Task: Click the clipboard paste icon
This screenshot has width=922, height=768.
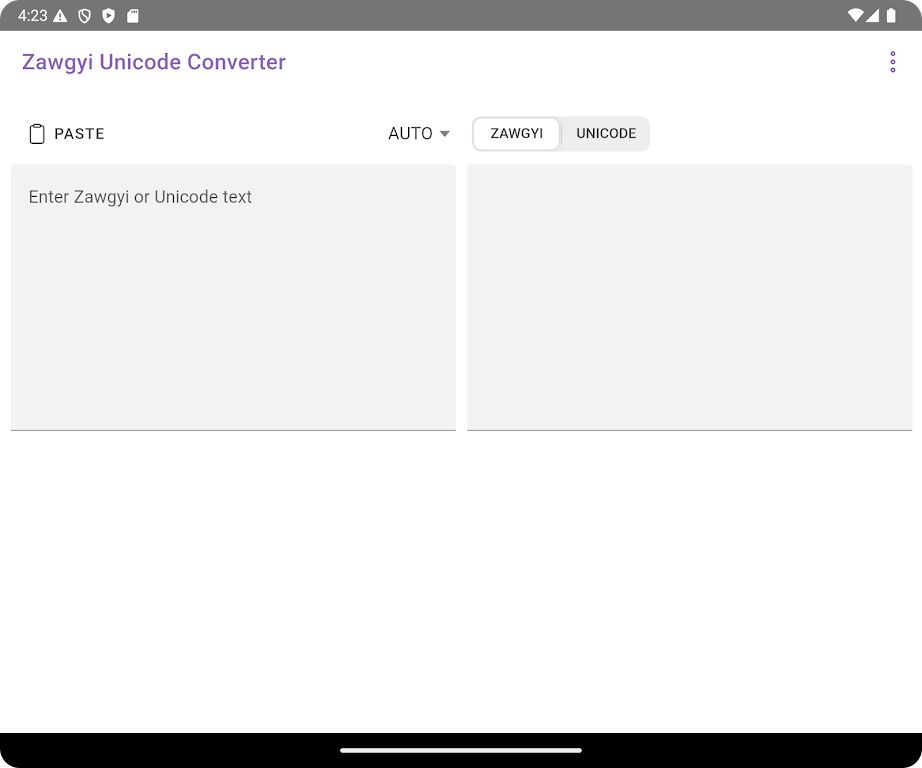Action: [37, 134]
